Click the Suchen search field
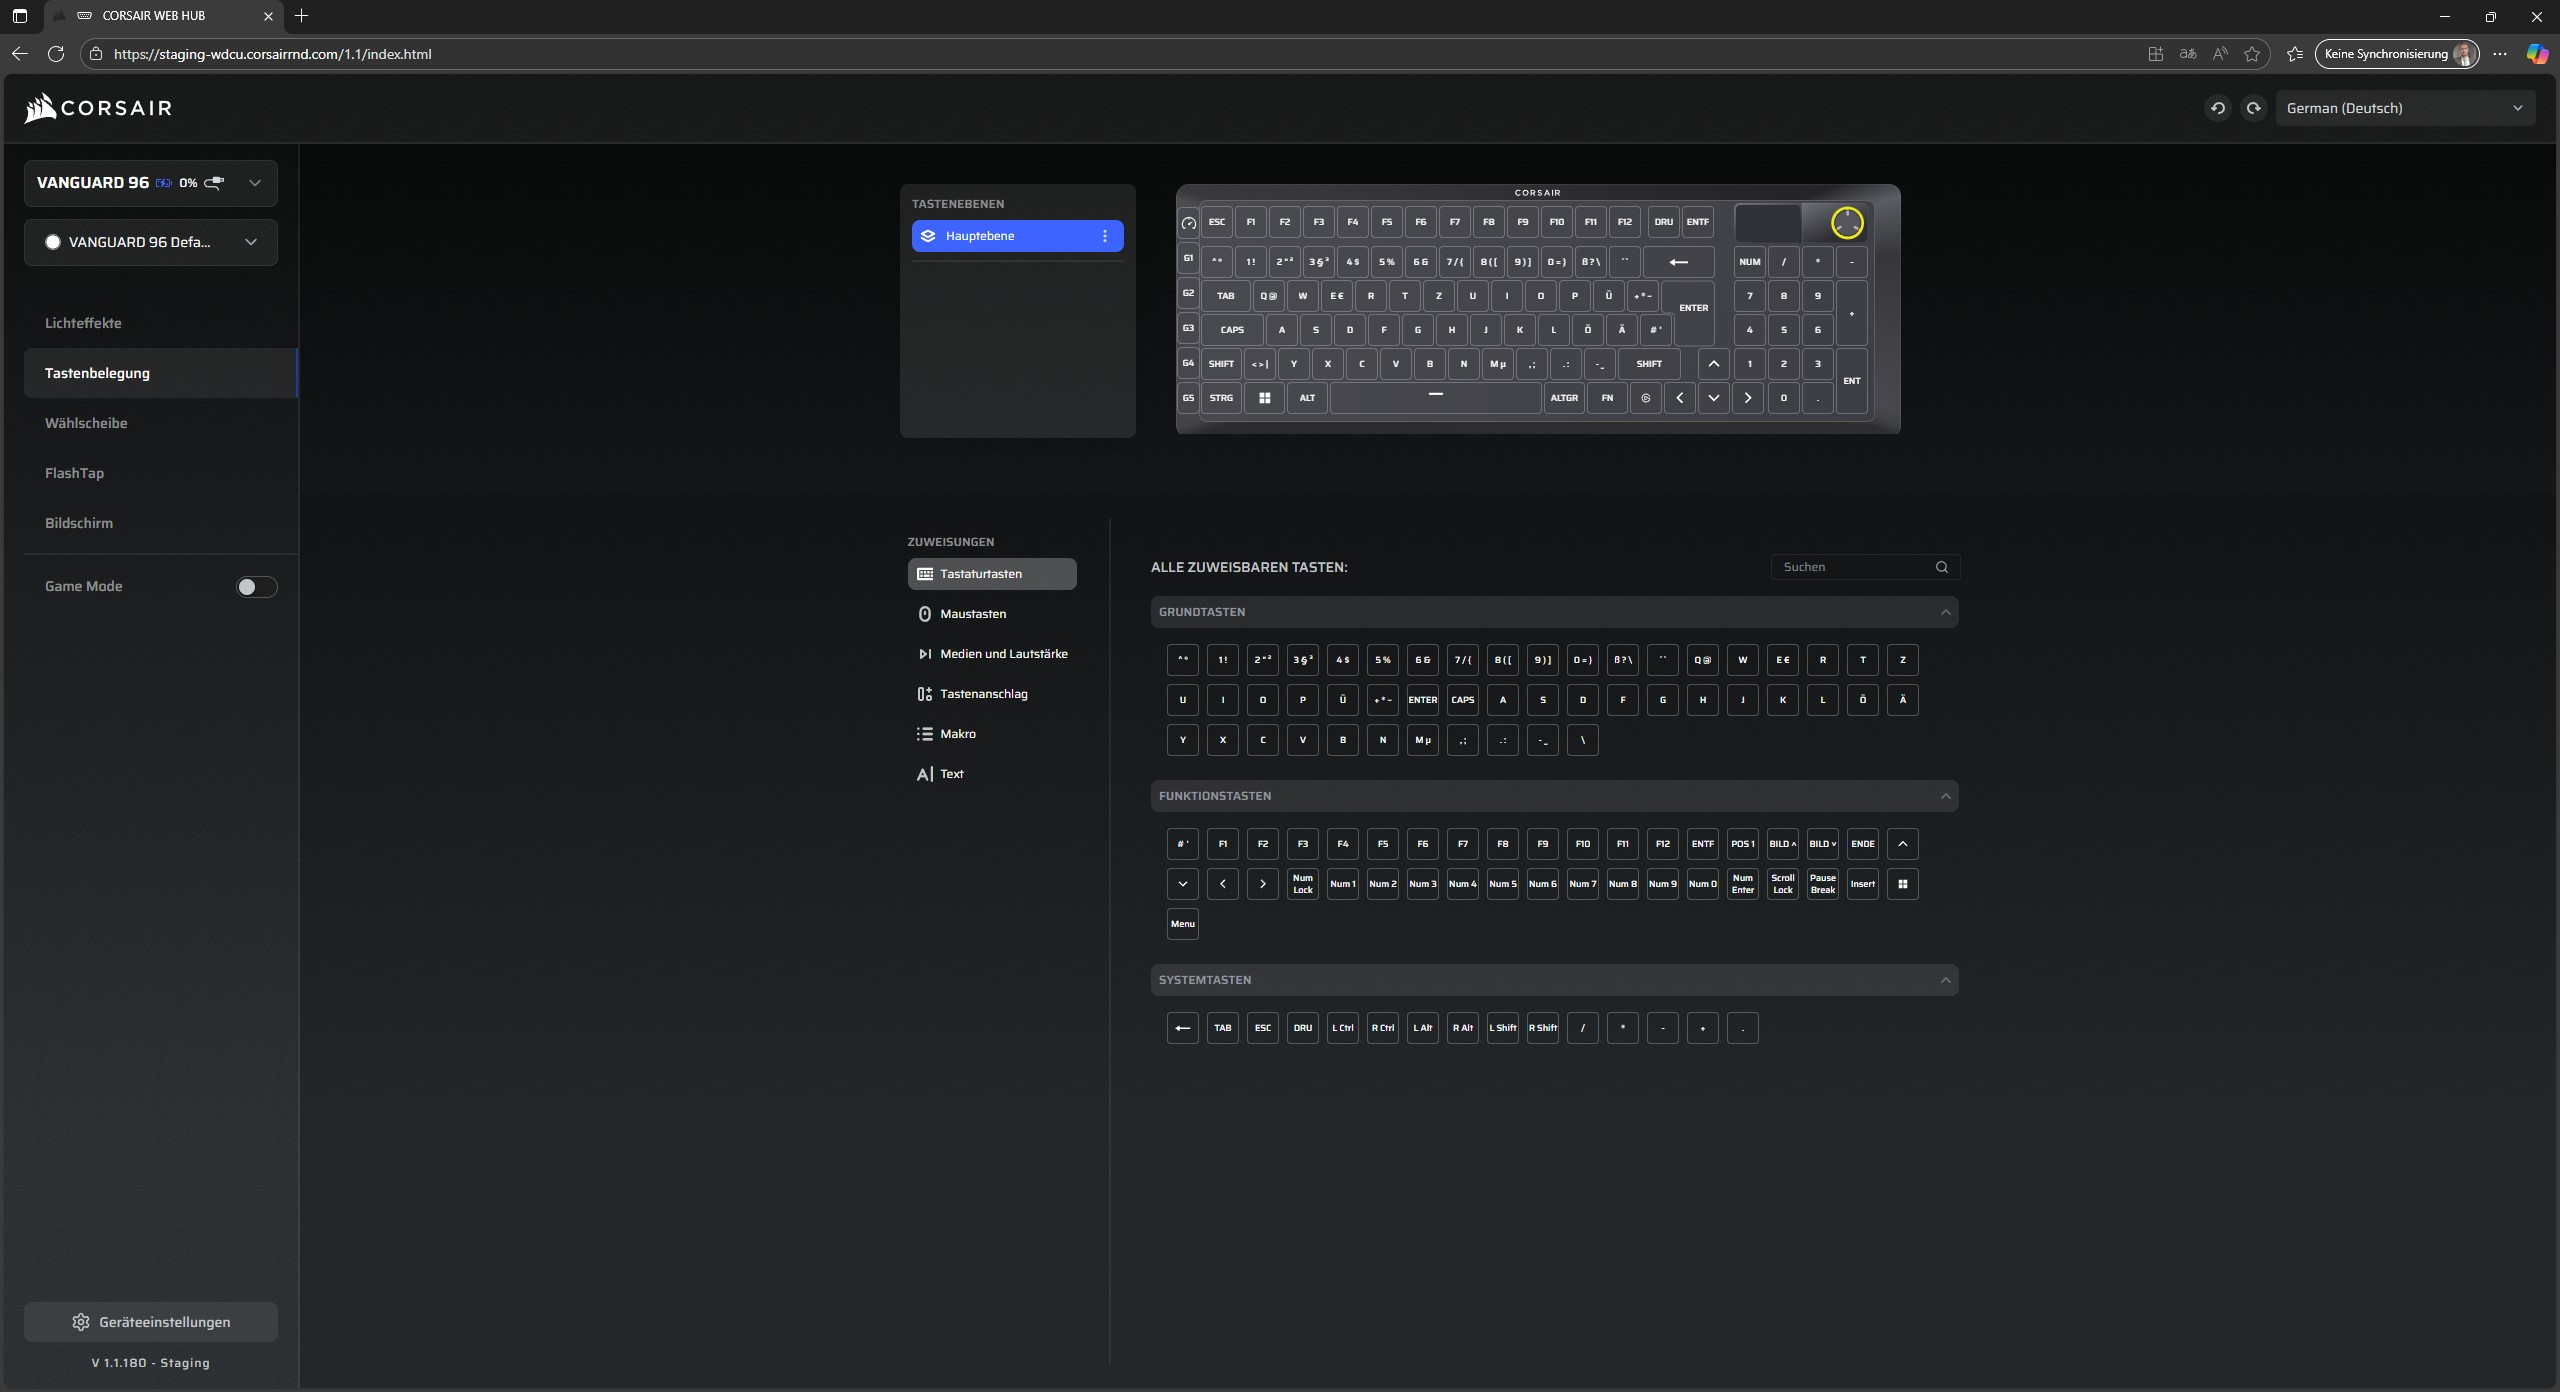The height and width of the screenshot is (1392, 2560). coord(1852,567)
